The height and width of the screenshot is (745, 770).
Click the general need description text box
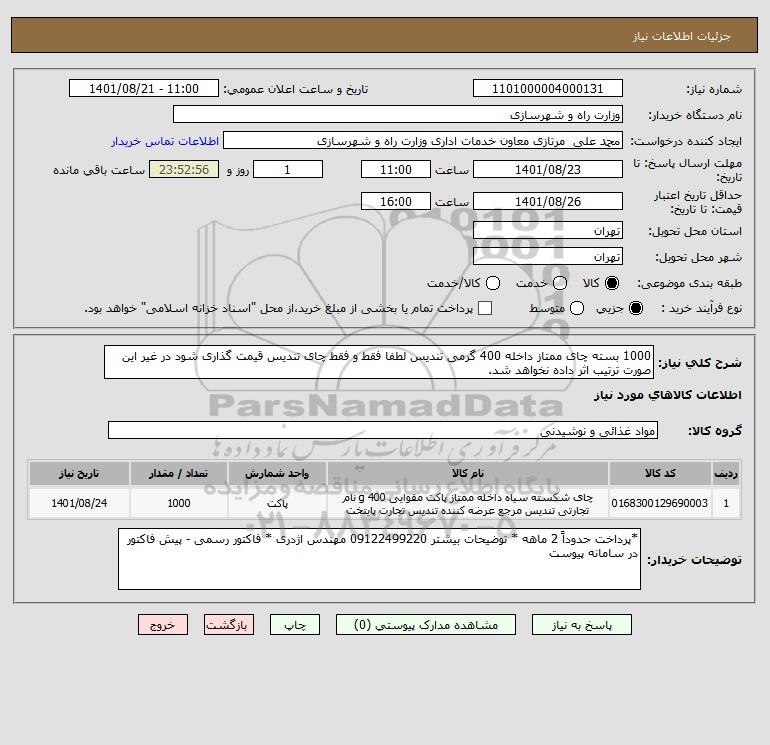(379, 362)
